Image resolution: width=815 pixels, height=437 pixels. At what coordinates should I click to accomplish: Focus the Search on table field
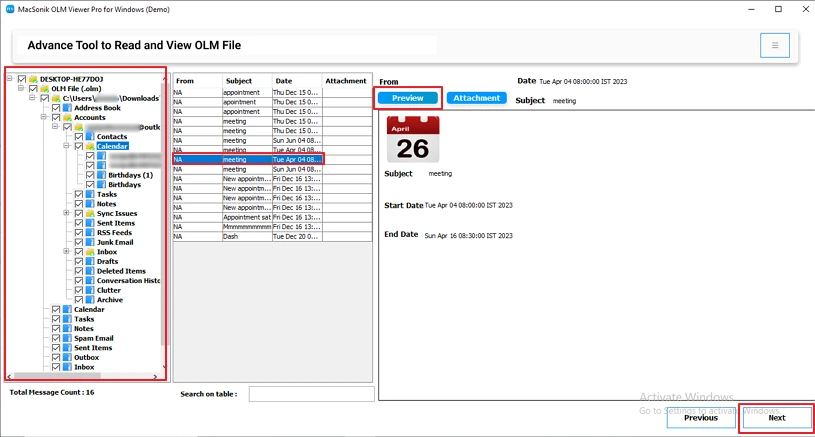click(x=311, y=394)
